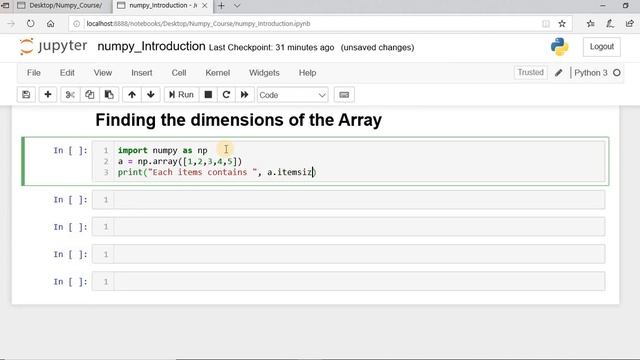
Task: Save notebook with the floppy disk icon
Action: coord(26,95)
